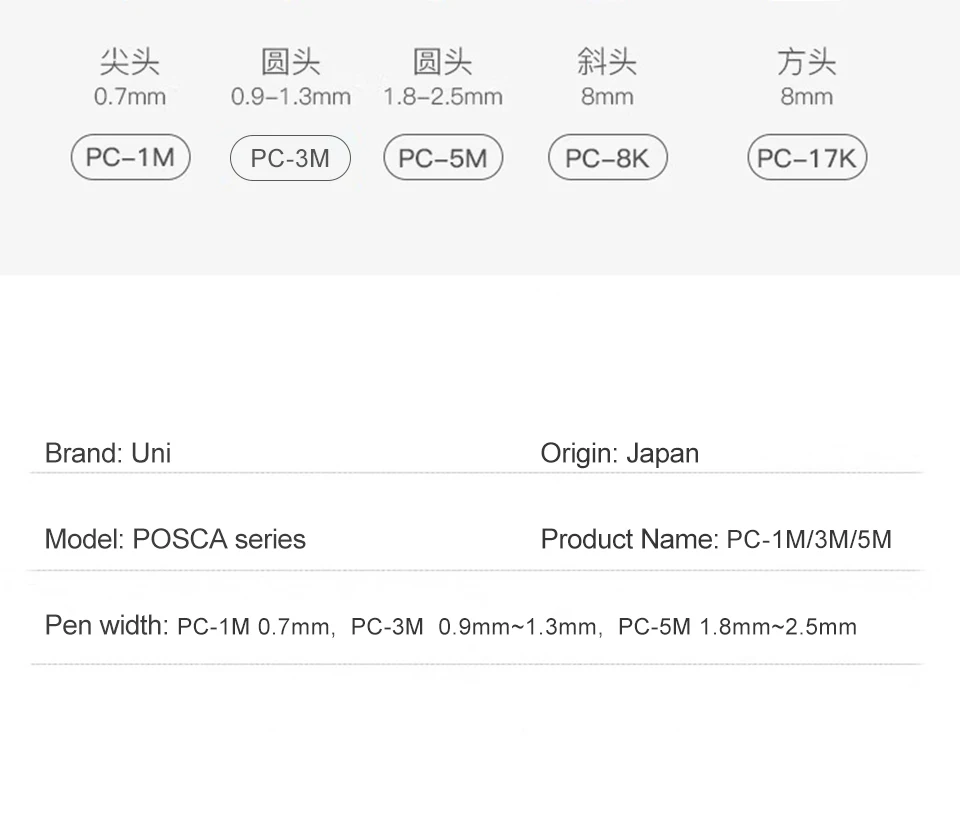Click the Brand: Uni text
Viewport: 960px width, 834px height.
[x=108, y=453]
